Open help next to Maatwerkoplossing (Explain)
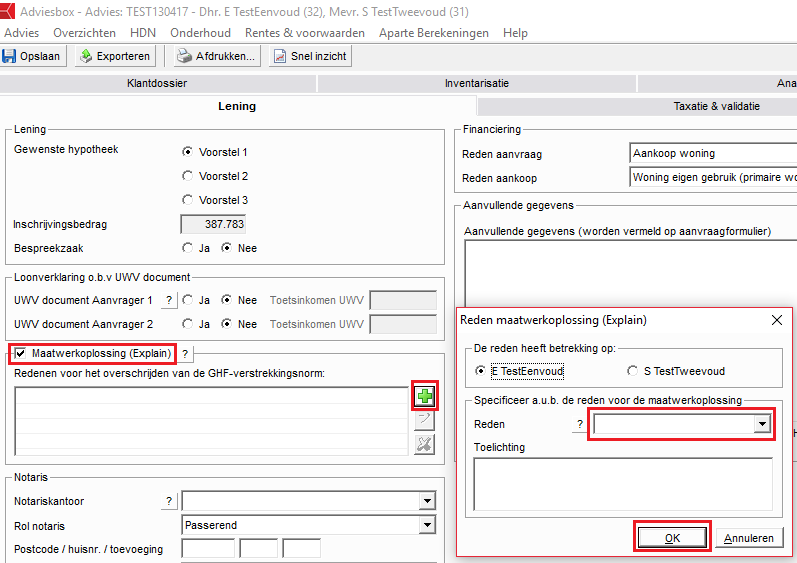Viewport: 797px width, 563px height. point(185,354)
